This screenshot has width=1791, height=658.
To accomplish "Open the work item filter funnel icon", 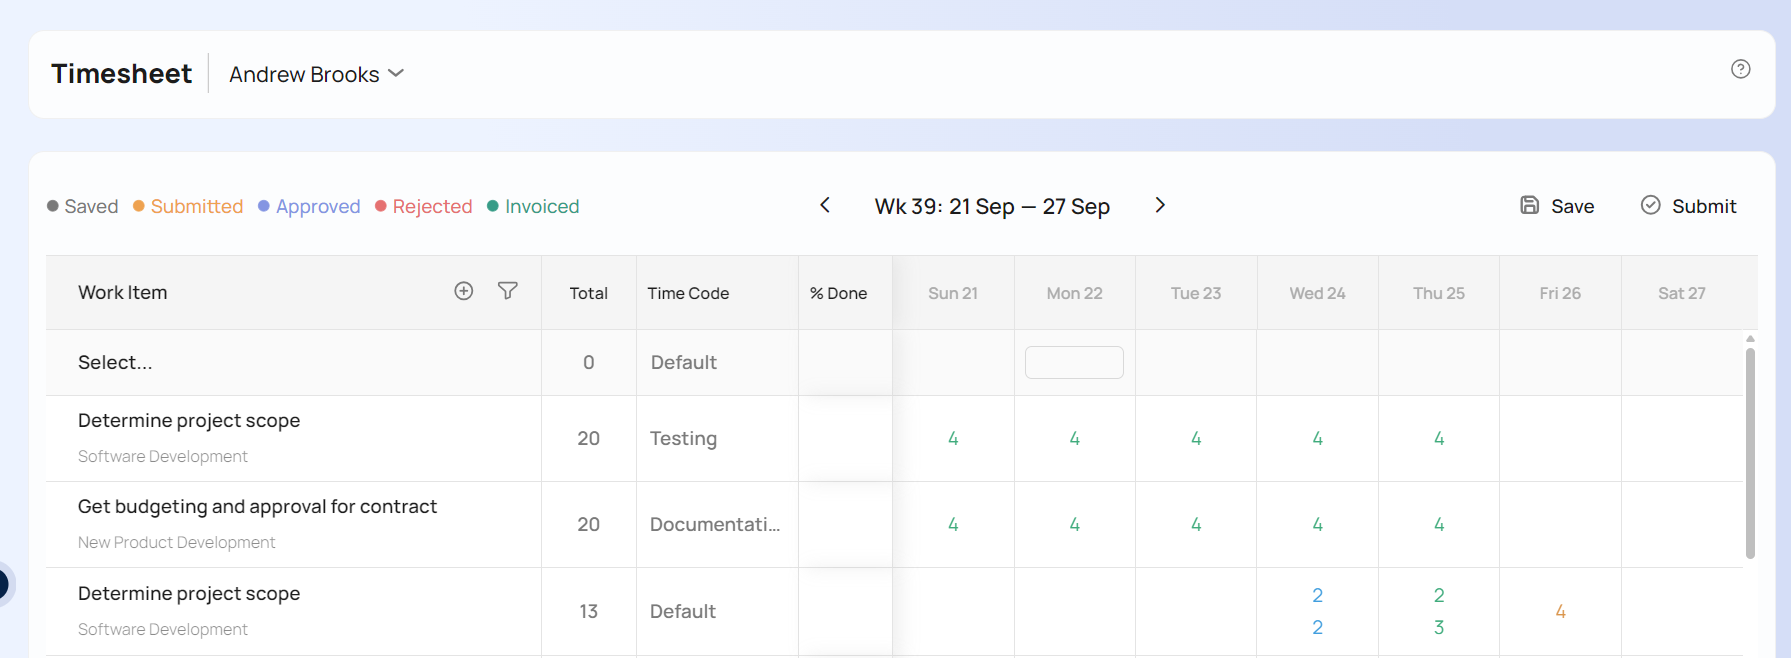I will point(508,291).
